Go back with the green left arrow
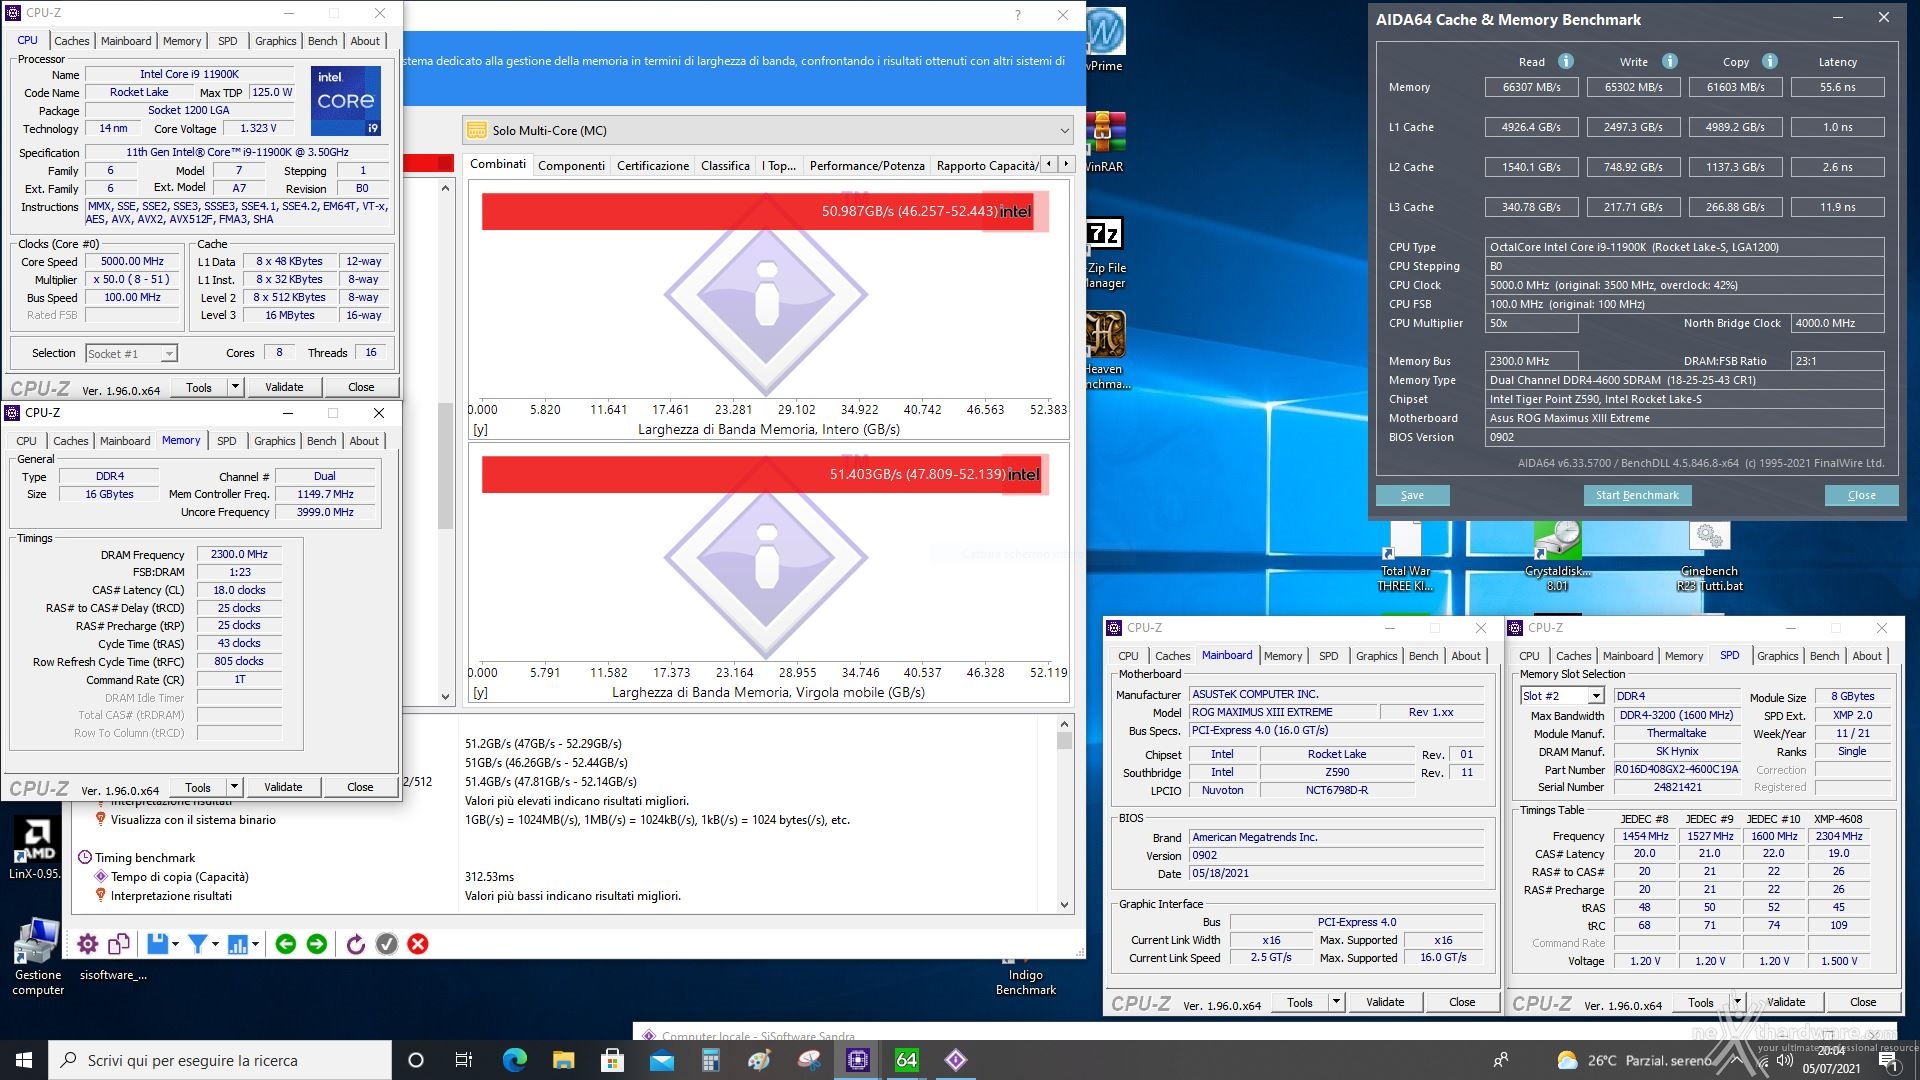Screen dimensions: 1920x1080 click(x=286, y=944)
